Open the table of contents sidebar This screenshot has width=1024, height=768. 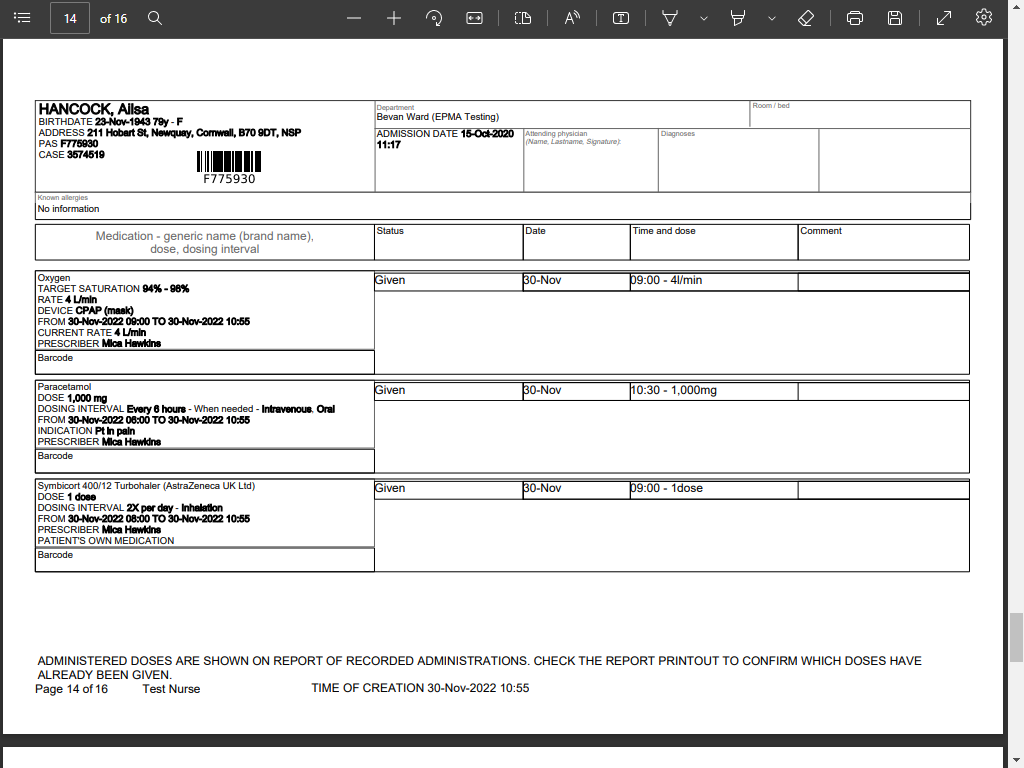tap(22, 18)
